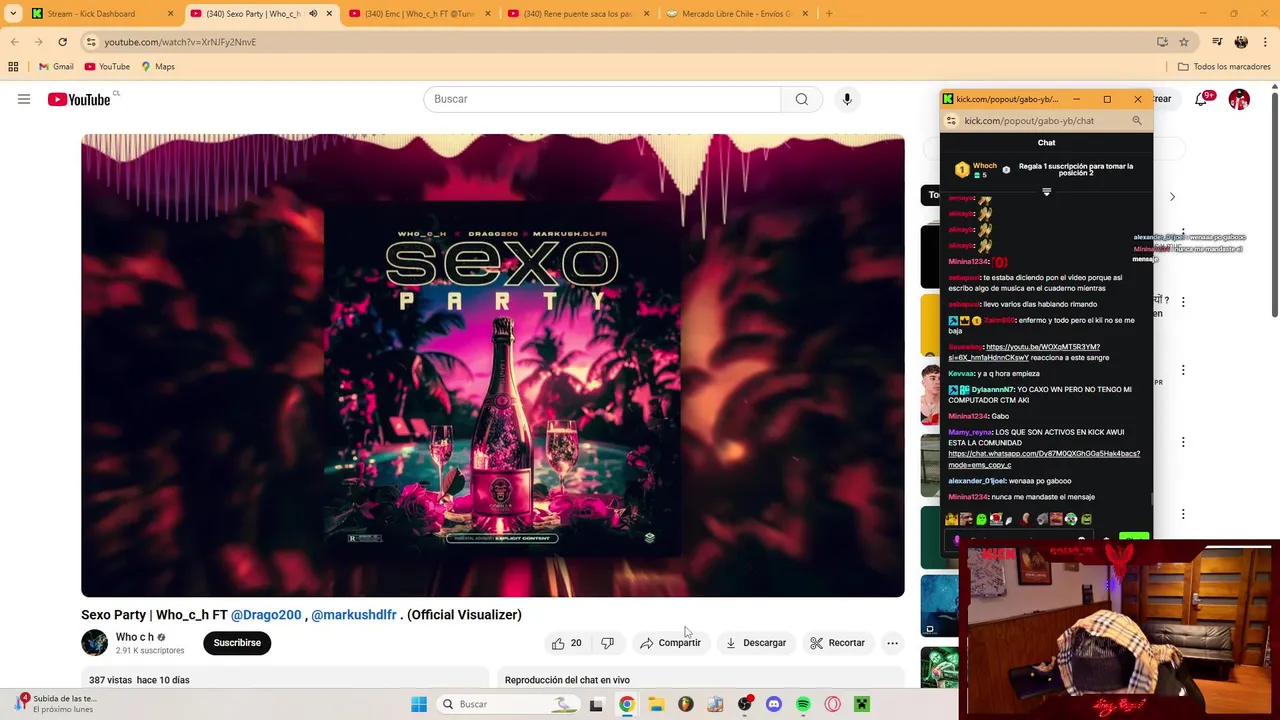
Task: Open File Explorer from the taskbar
Action: (x=656, y=704)
